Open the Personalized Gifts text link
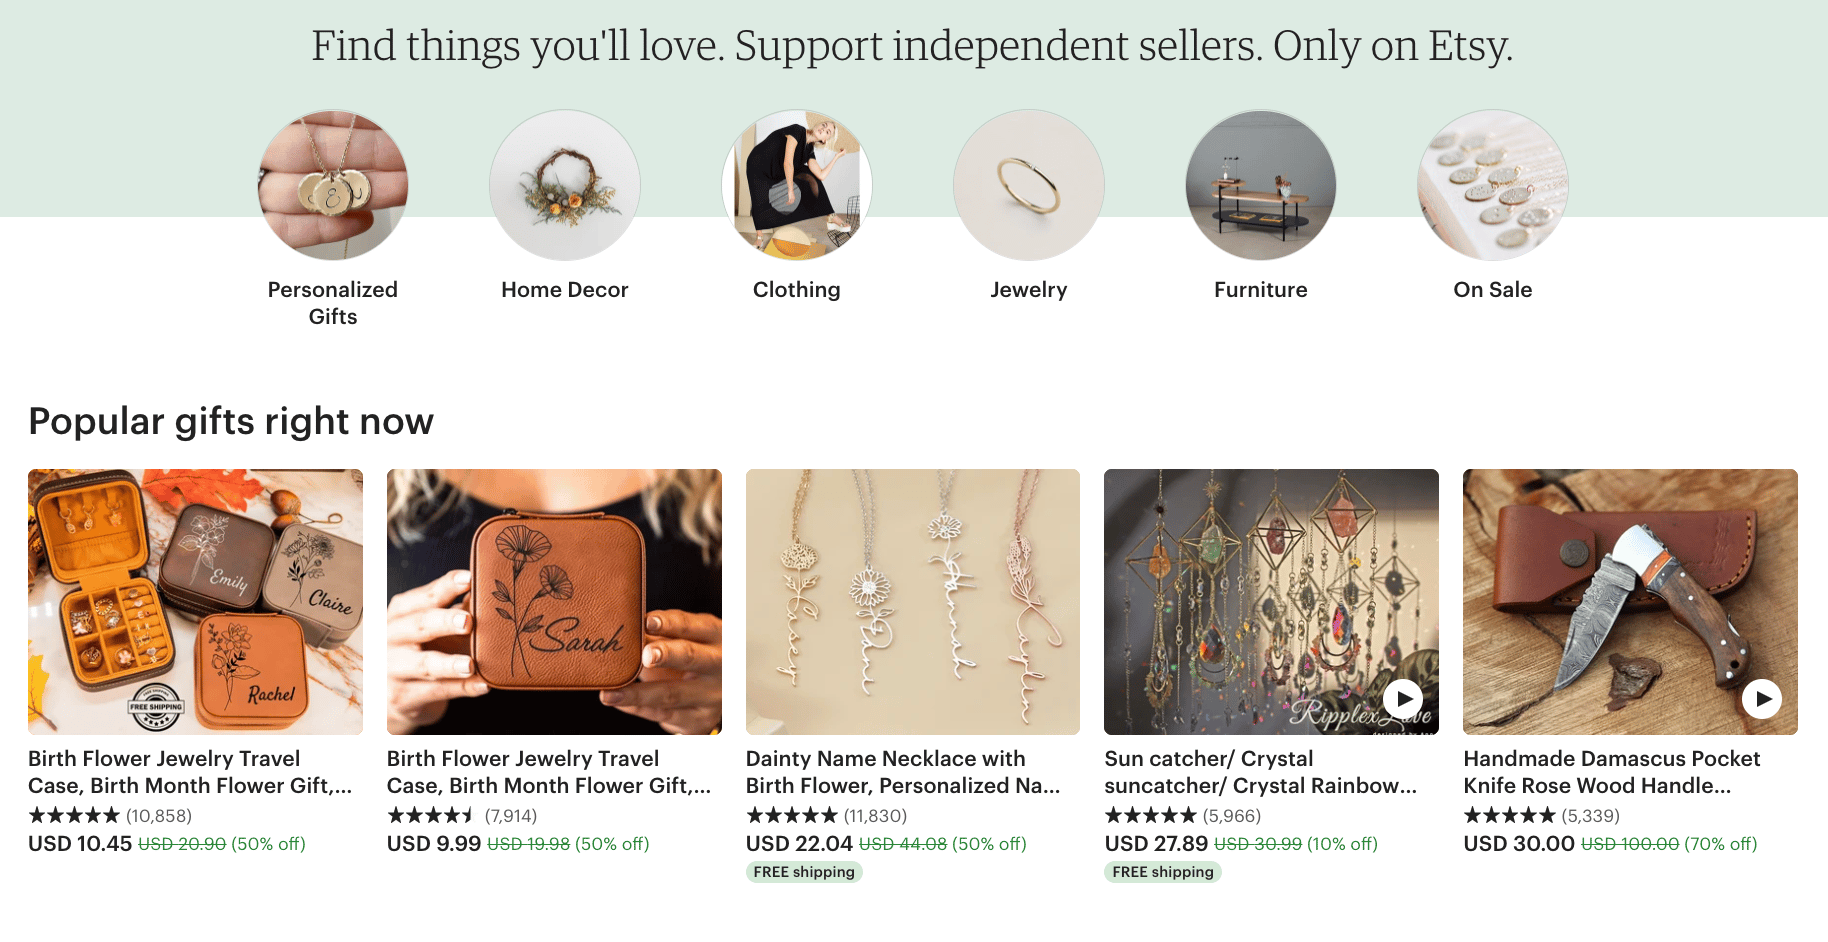1828x942 pixels. [x=333, y=302]
